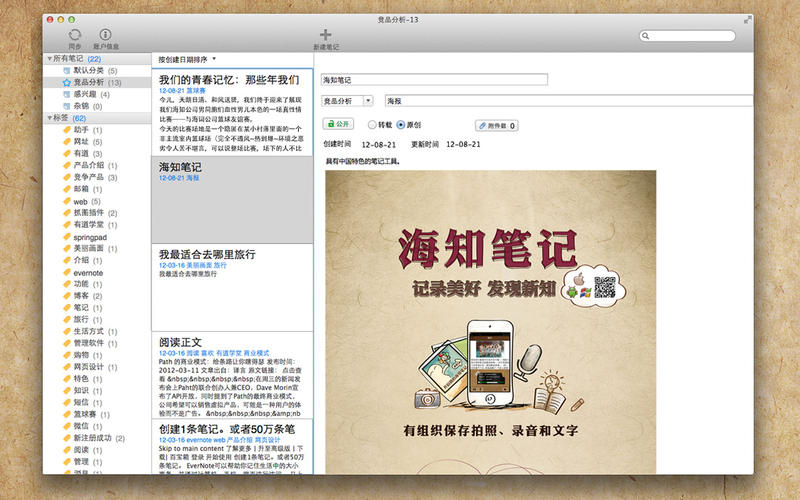Click the tag icon beside 博客
This screenshot has height=500, width=800.
[x=66, y=296]
